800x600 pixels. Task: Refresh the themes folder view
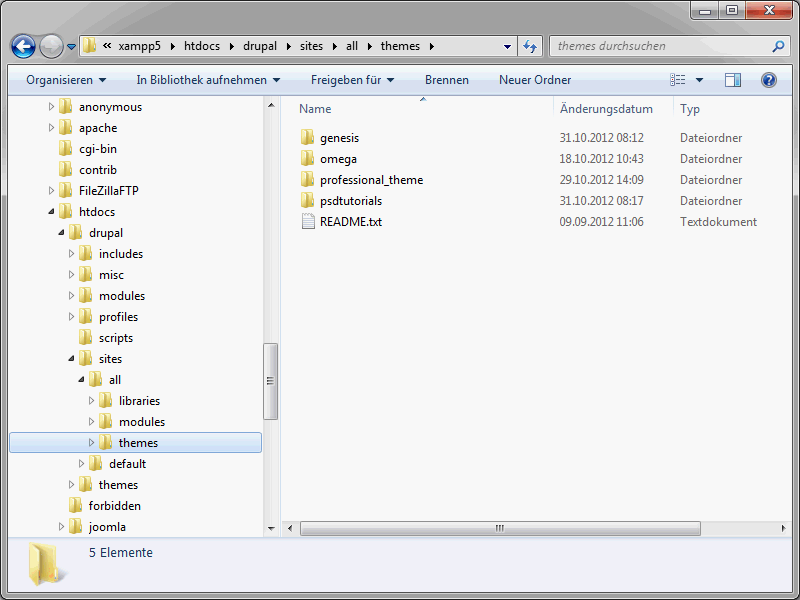530,46
